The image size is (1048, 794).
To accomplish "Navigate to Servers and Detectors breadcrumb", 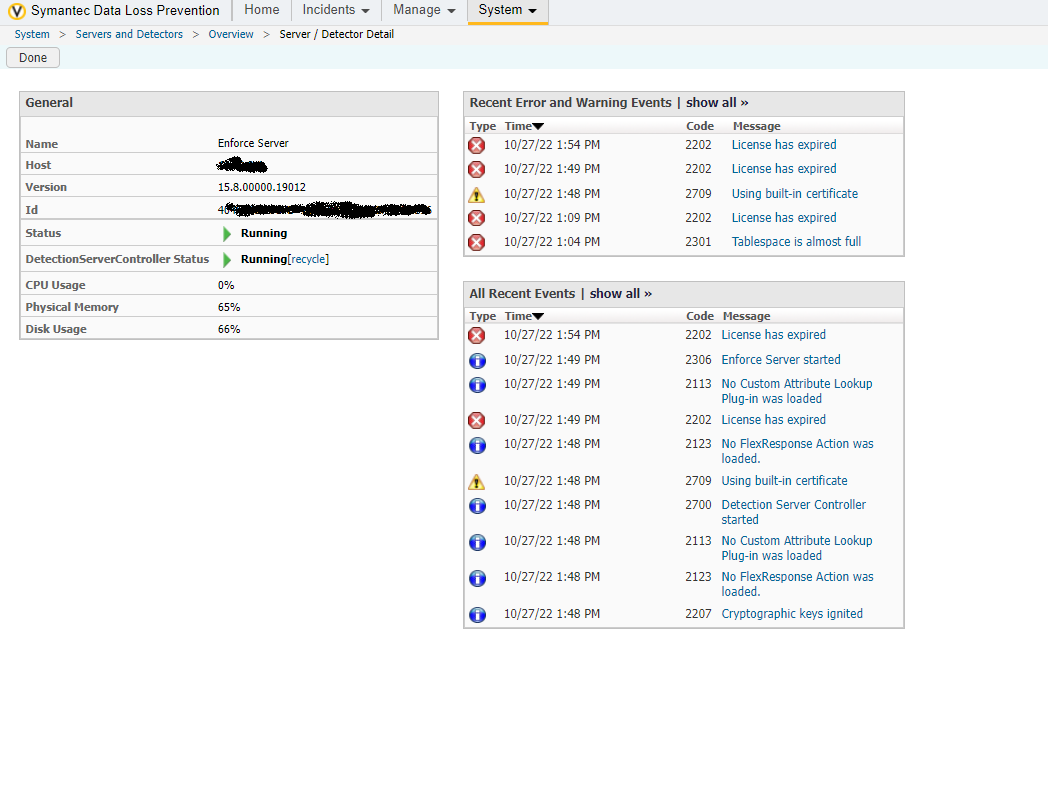I will point(129,34).
